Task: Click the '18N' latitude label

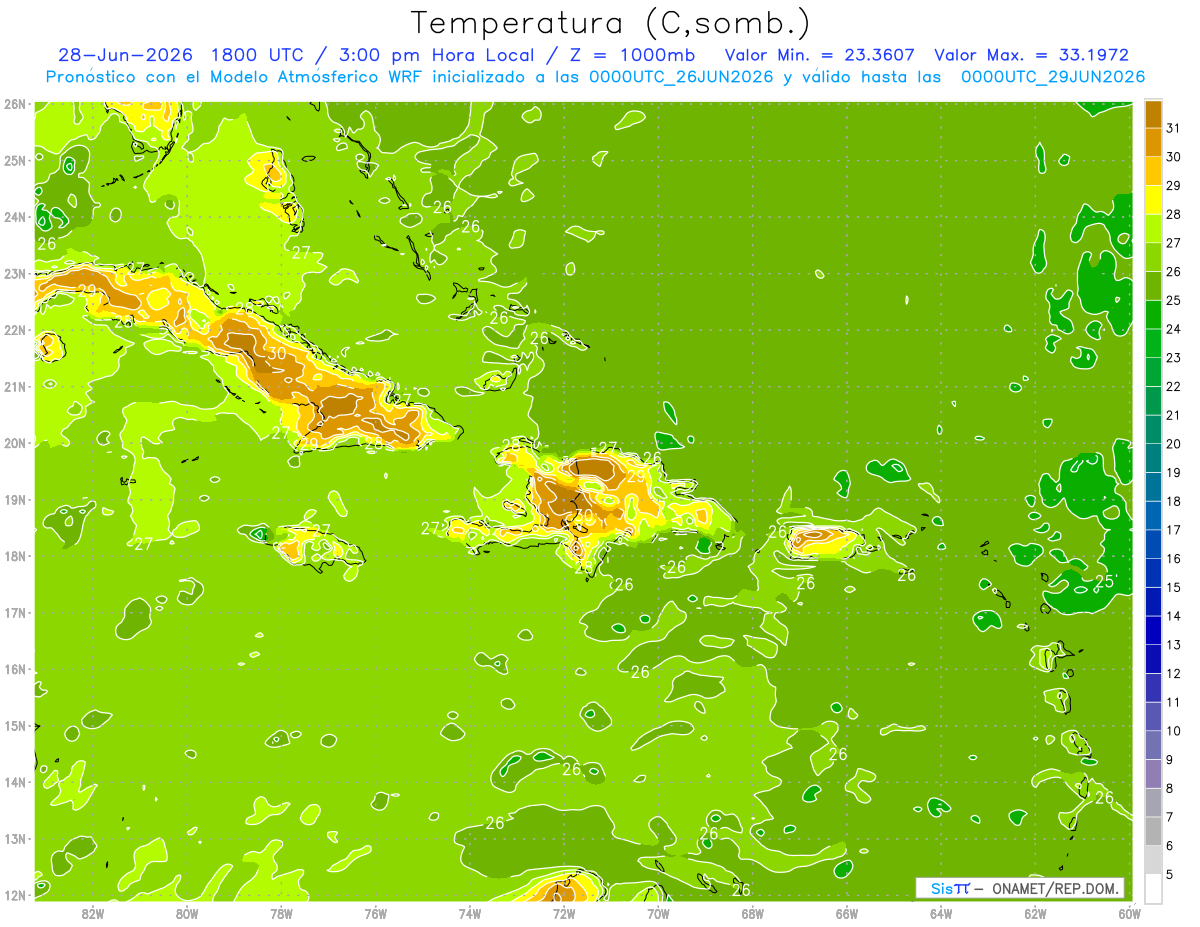Action: tap(14, 556)
